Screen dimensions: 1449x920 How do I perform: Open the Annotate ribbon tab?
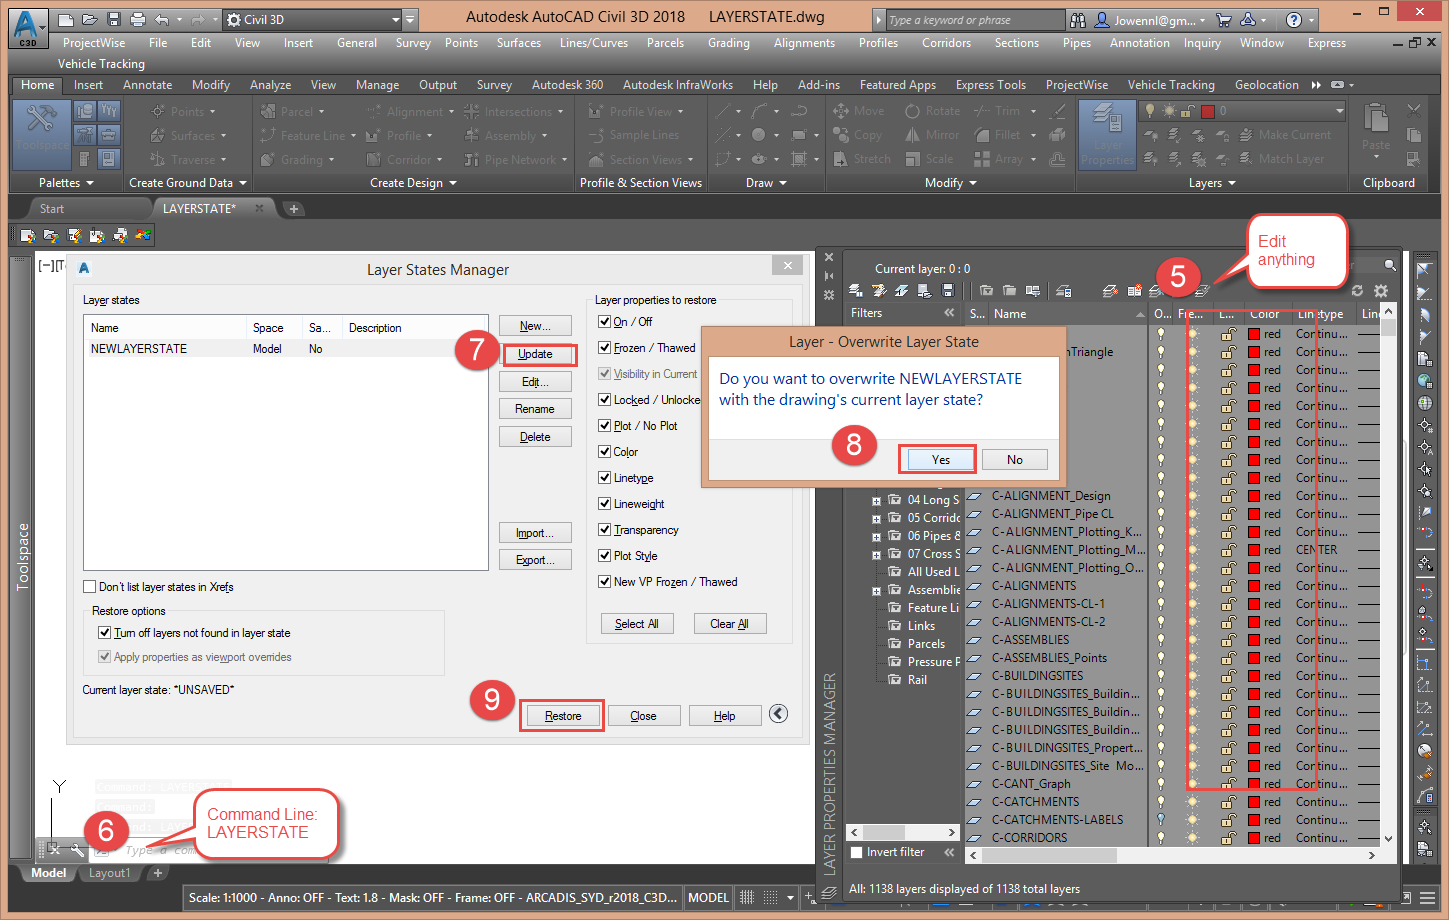147,85
